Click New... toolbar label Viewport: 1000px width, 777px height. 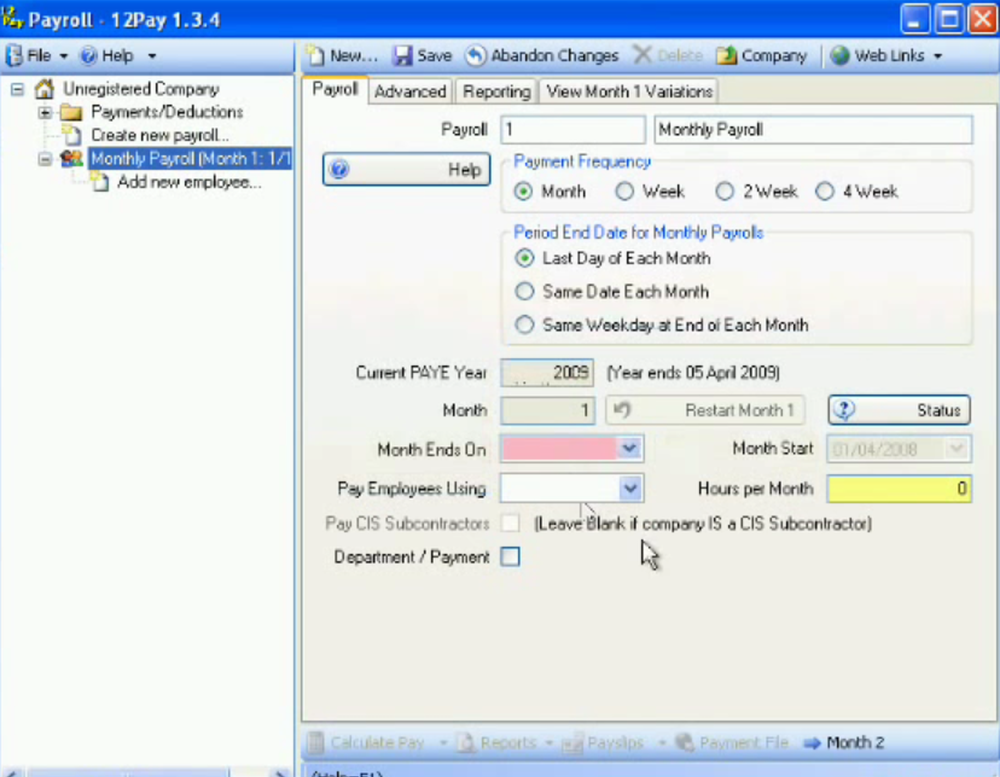354,56
